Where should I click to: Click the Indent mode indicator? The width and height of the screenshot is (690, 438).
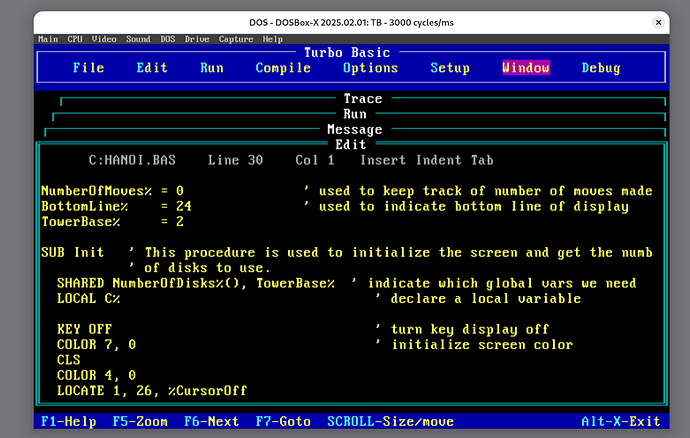pyautogui.click(x=438, y=160)
